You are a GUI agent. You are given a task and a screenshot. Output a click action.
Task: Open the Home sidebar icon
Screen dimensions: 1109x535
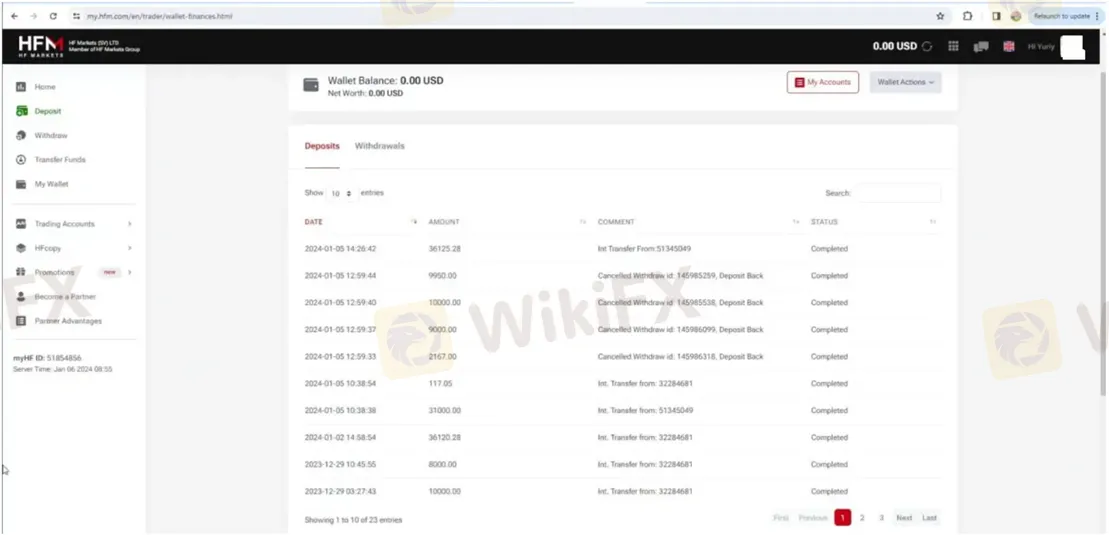click(x=21, y=86)
